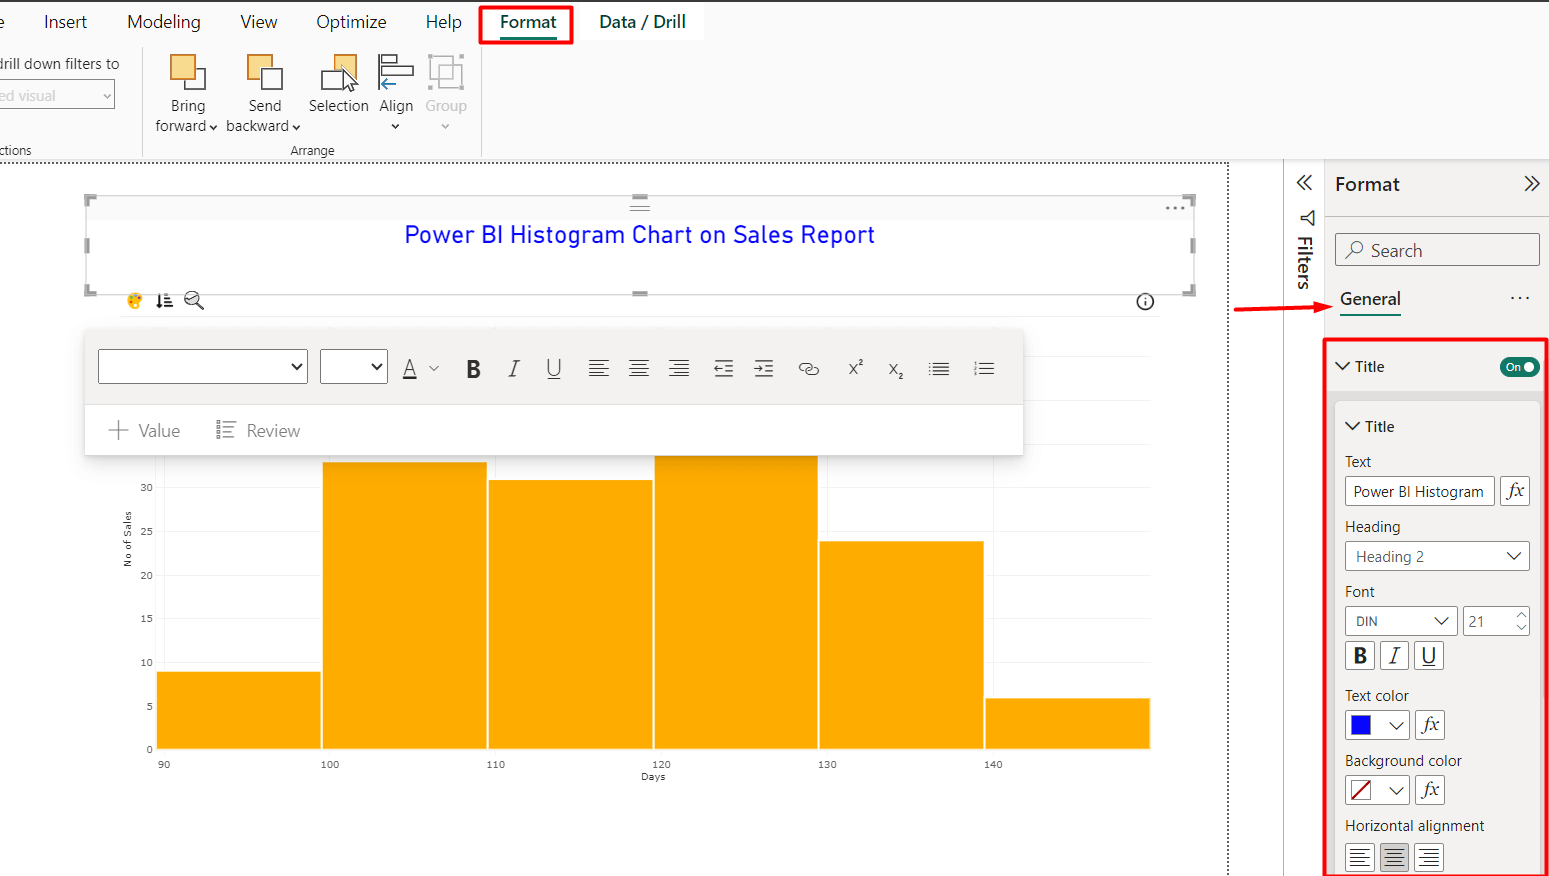This screenshot has width=1549, height=876.
Task: Toggle Underline in the Title font settings
Action: click(1428, 655)
